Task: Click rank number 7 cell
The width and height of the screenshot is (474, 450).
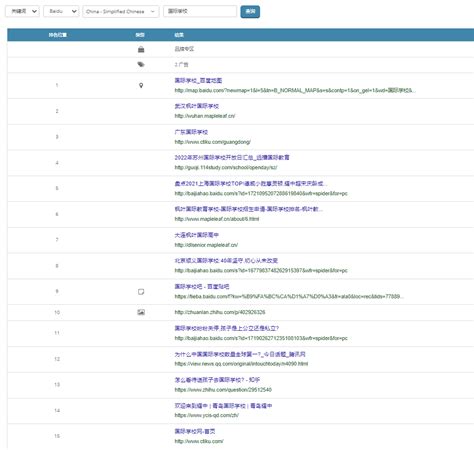Action: [57, 240]
